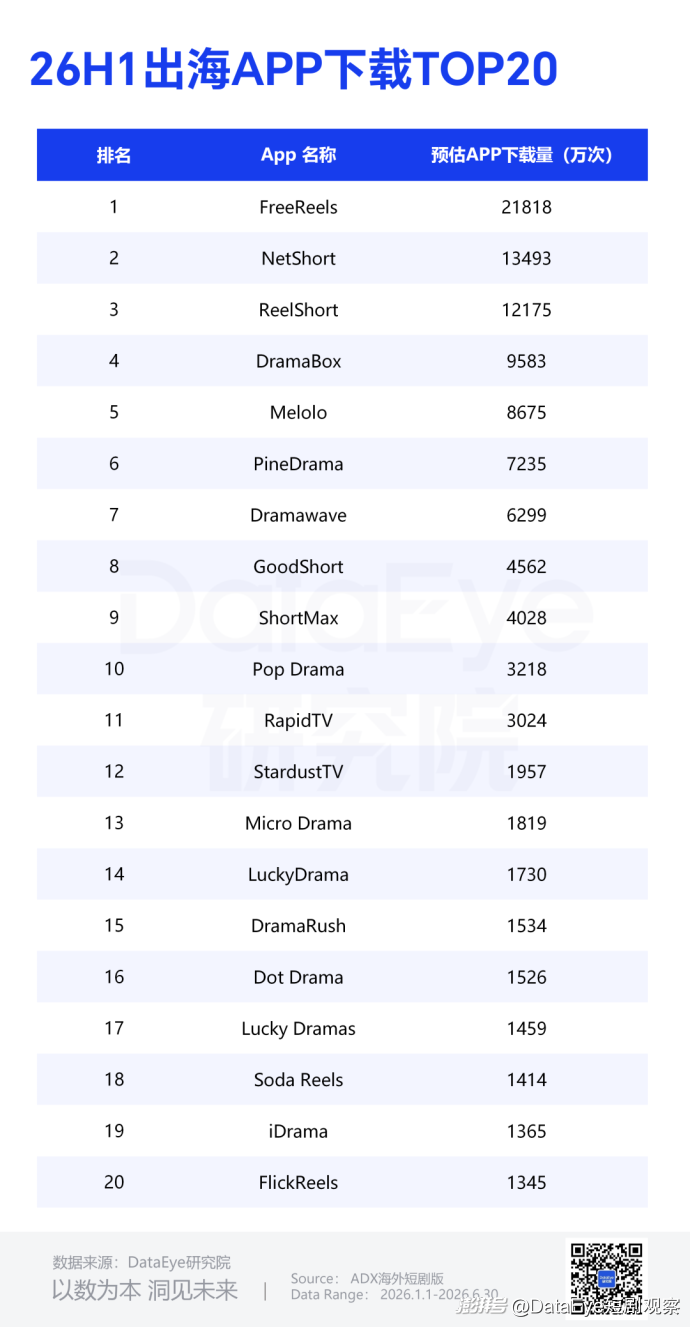Select DramaBox in the table
The height and width of the screenshot is (1327, 690).
[298, 361]
